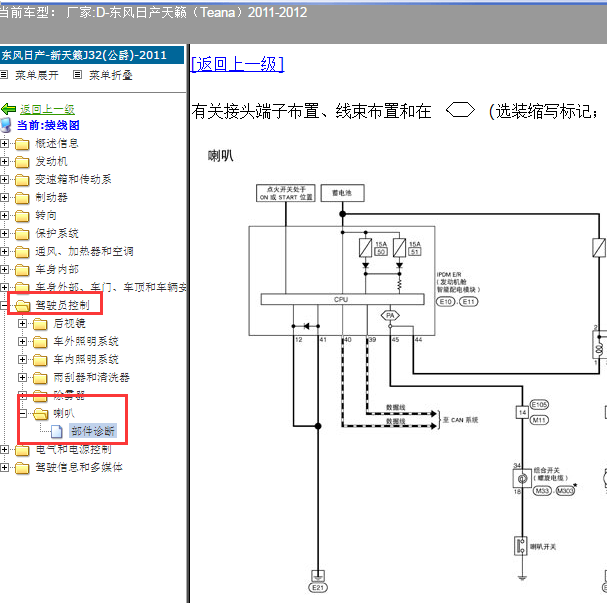Image resolution: width=607 pixels, height=603 pixels.
Task: Click the open folder icon for 喇叭
Action: pyautogui.click(x=40, y=414)
